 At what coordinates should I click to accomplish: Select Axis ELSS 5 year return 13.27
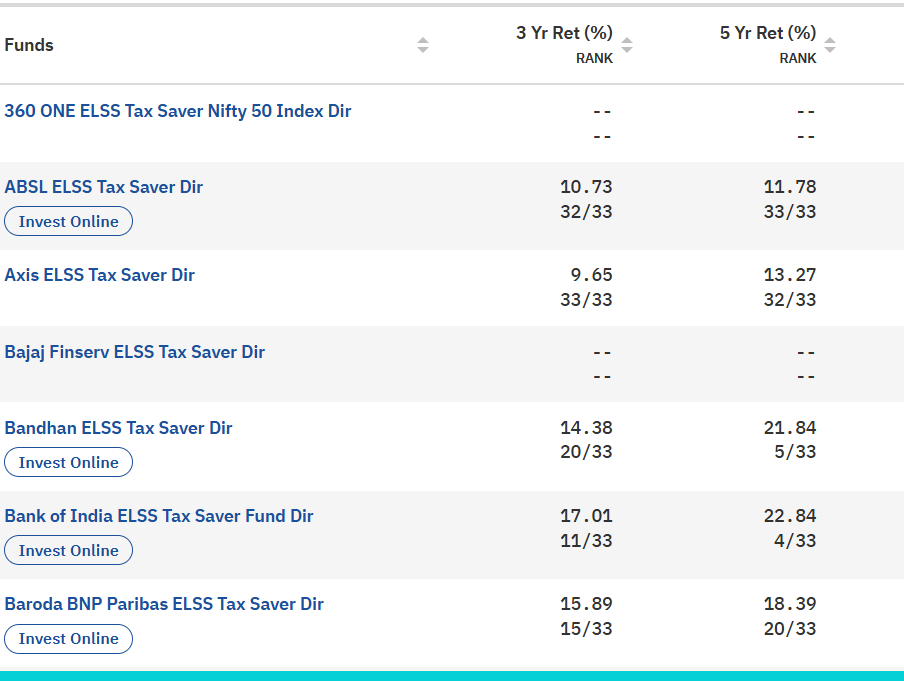point(790,275)
